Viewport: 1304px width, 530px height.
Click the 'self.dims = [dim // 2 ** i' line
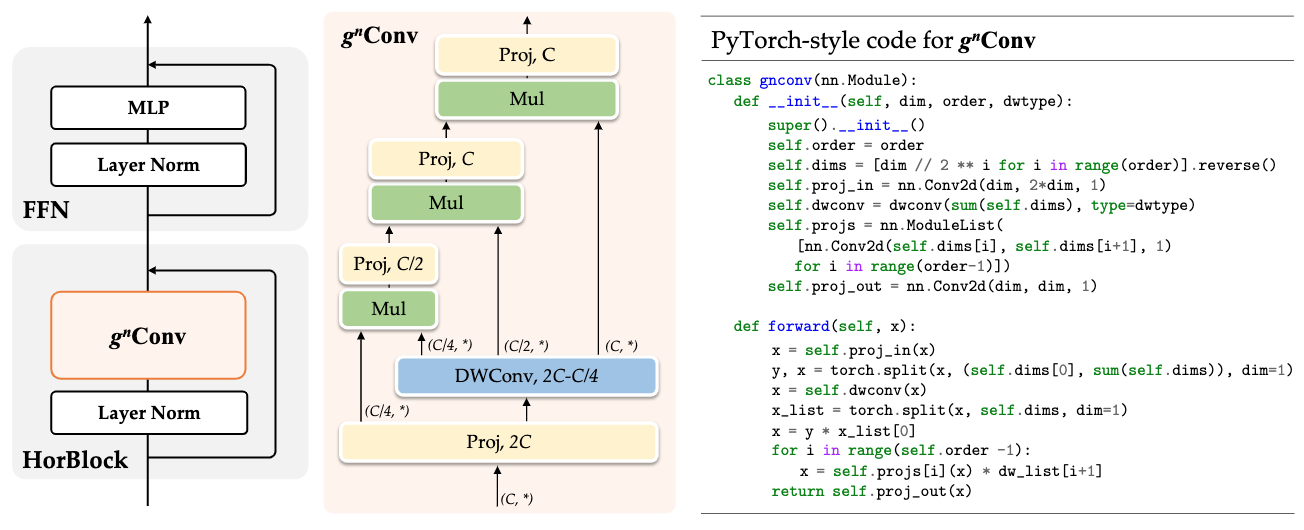coord(1023,165)
